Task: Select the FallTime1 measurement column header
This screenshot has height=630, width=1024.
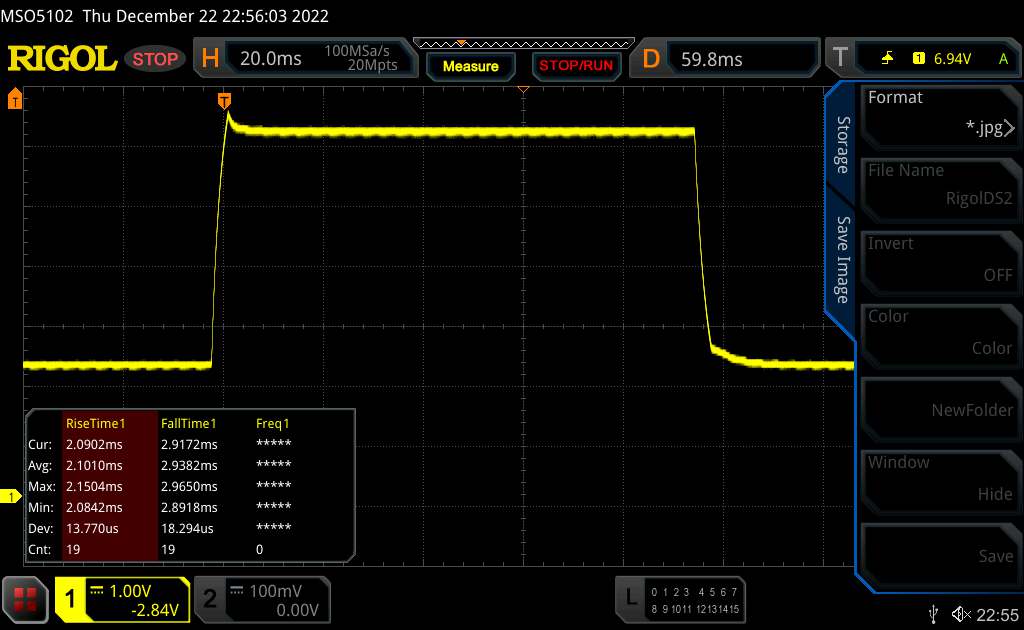Action: (x=188, y=423)
